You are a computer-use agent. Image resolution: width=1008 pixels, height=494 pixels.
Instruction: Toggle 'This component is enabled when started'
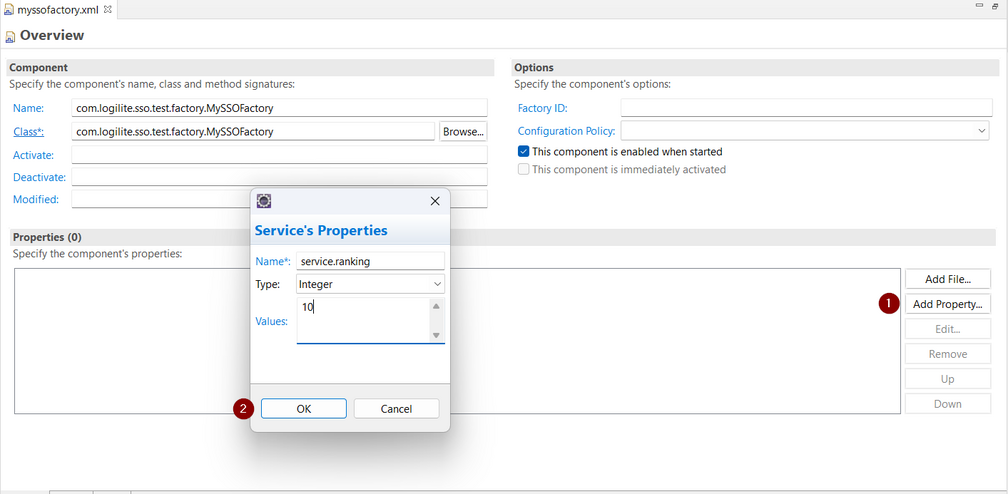(x=524, y=152)
